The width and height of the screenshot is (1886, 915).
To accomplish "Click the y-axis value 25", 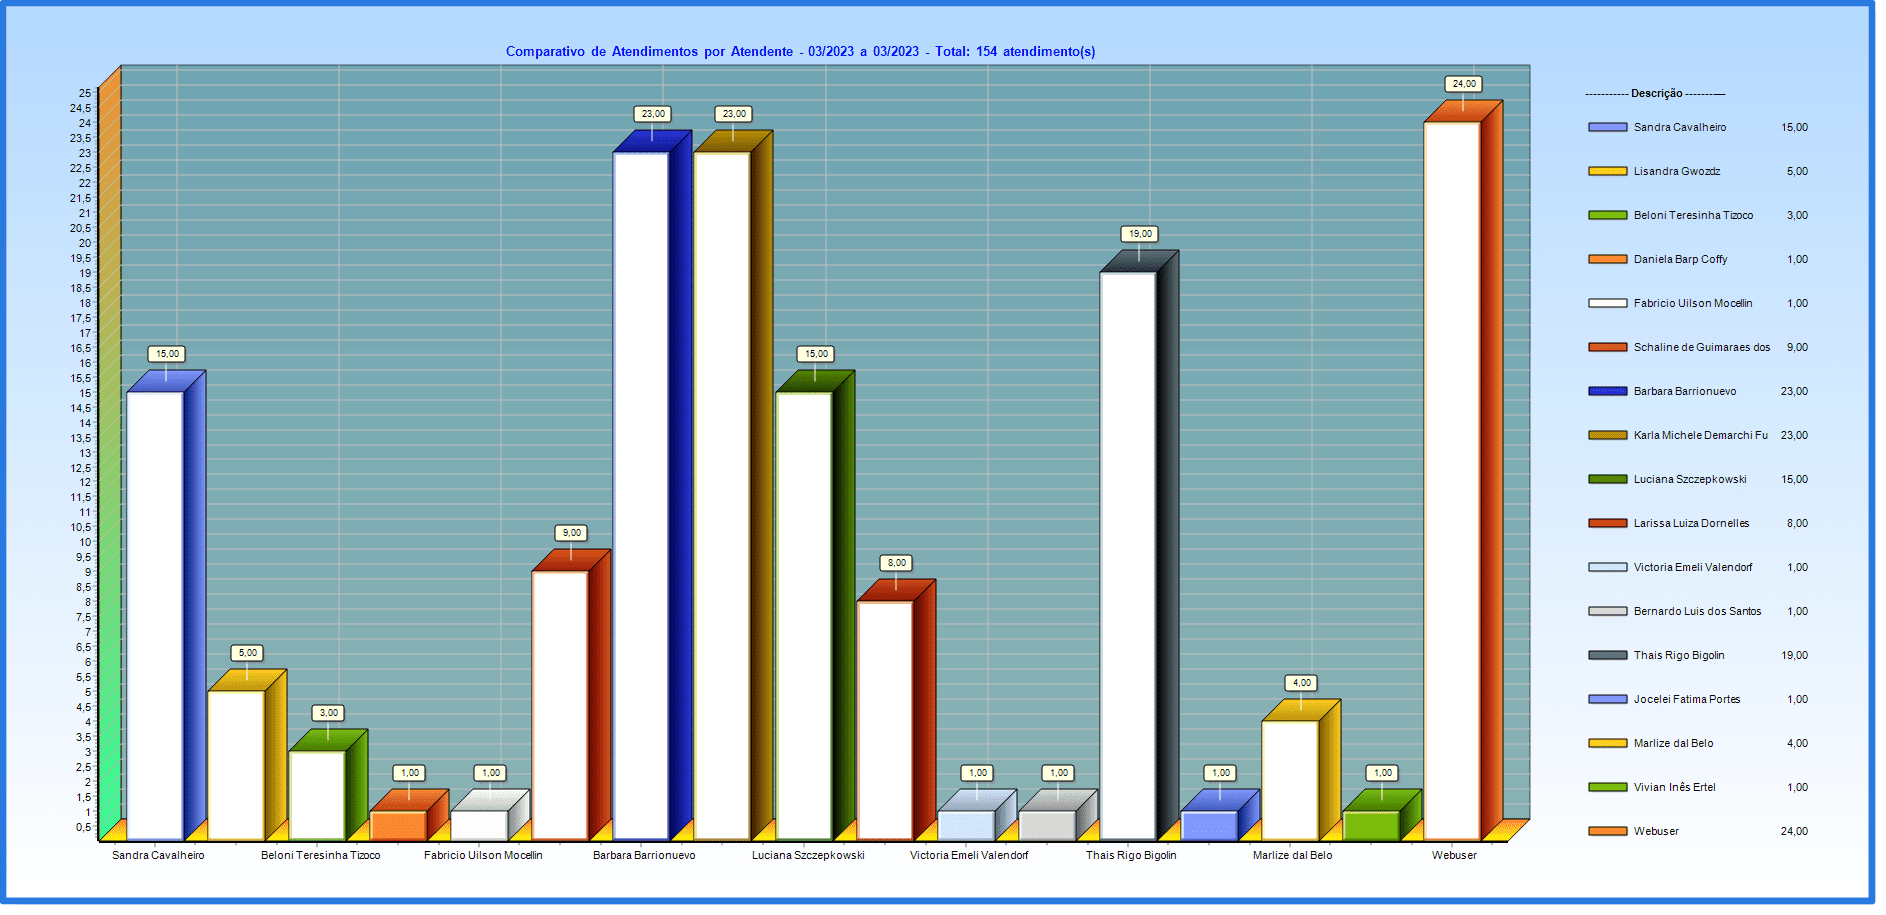I will point(85,94).
